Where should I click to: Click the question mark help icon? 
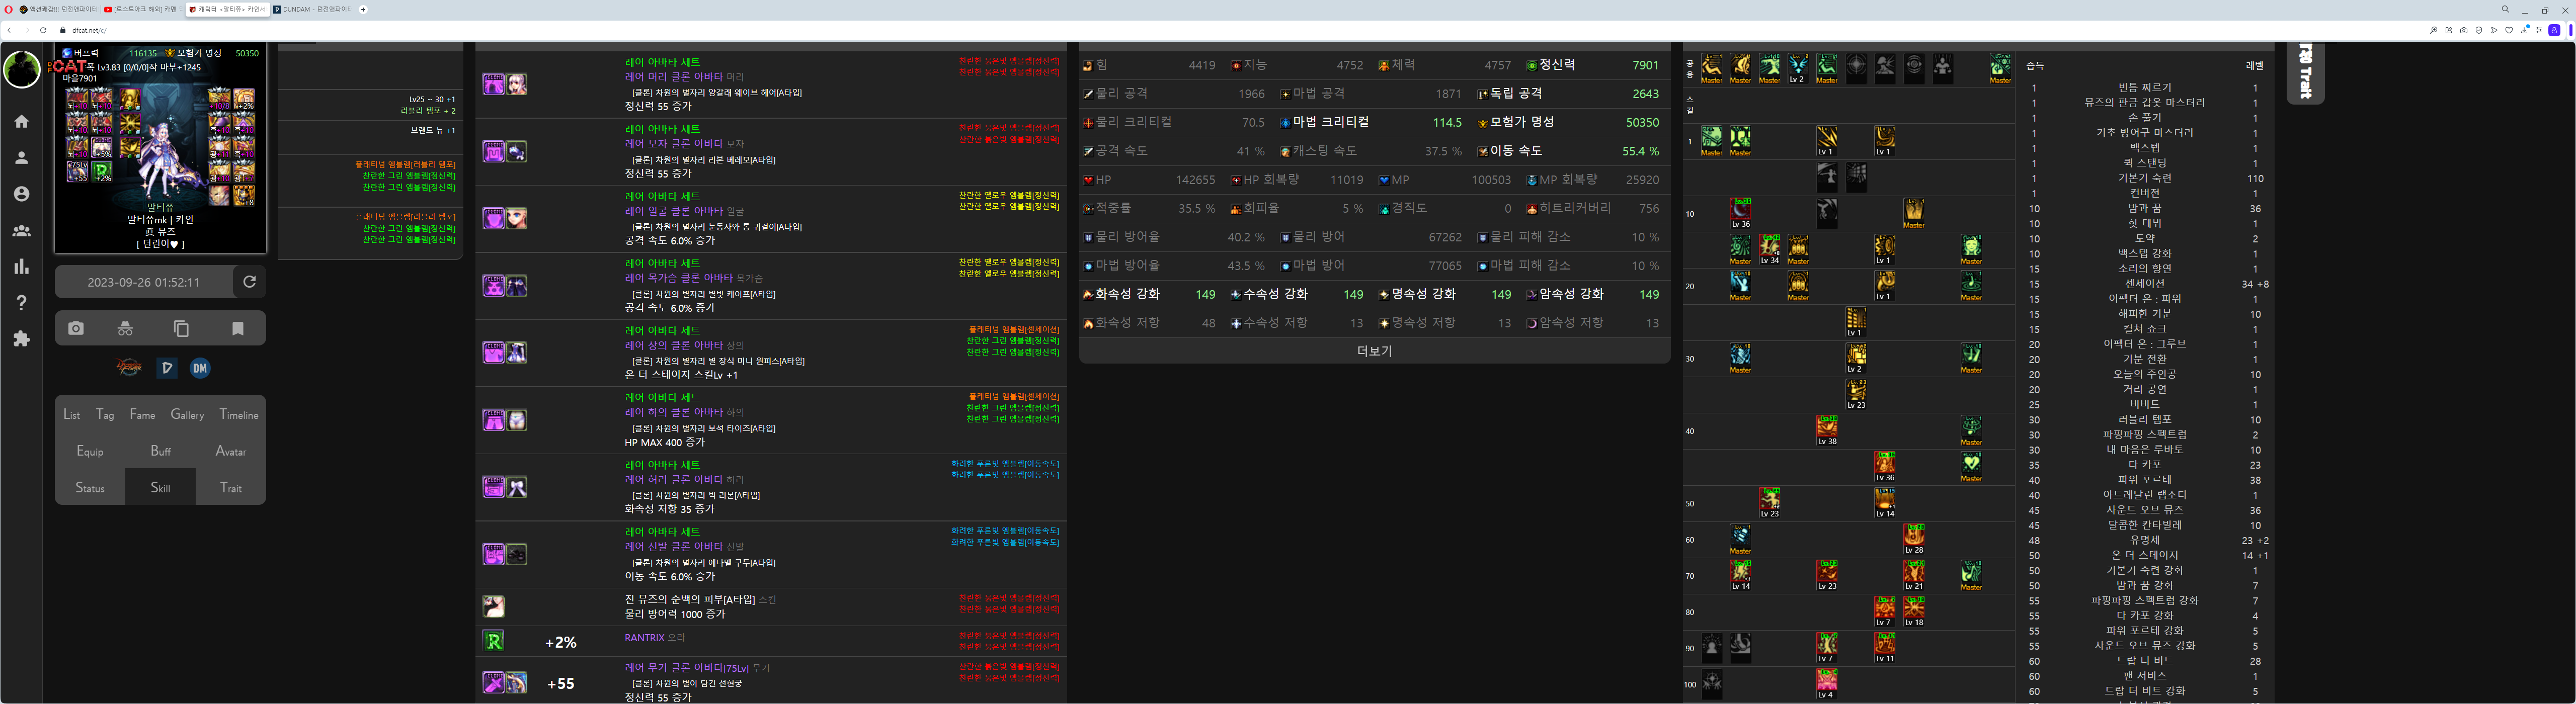(x=21, y=302)
